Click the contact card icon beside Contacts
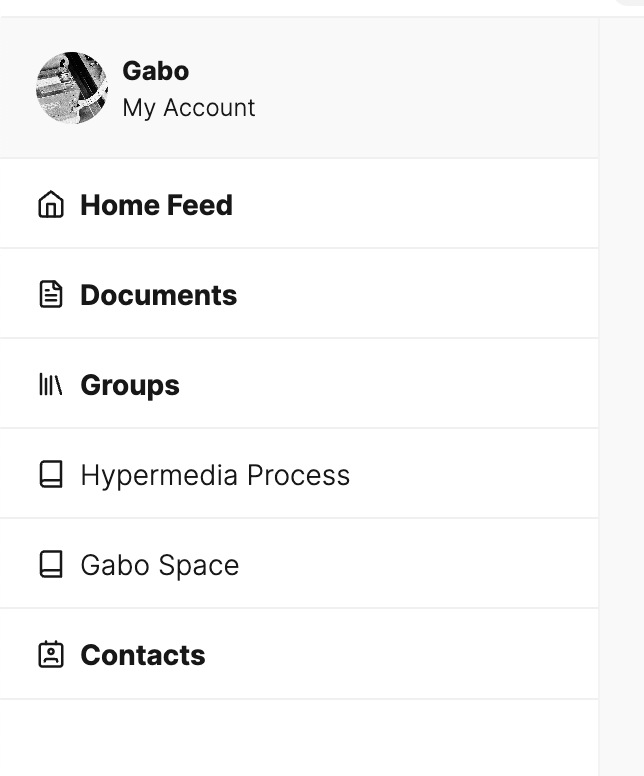 [x=50, y=655]
